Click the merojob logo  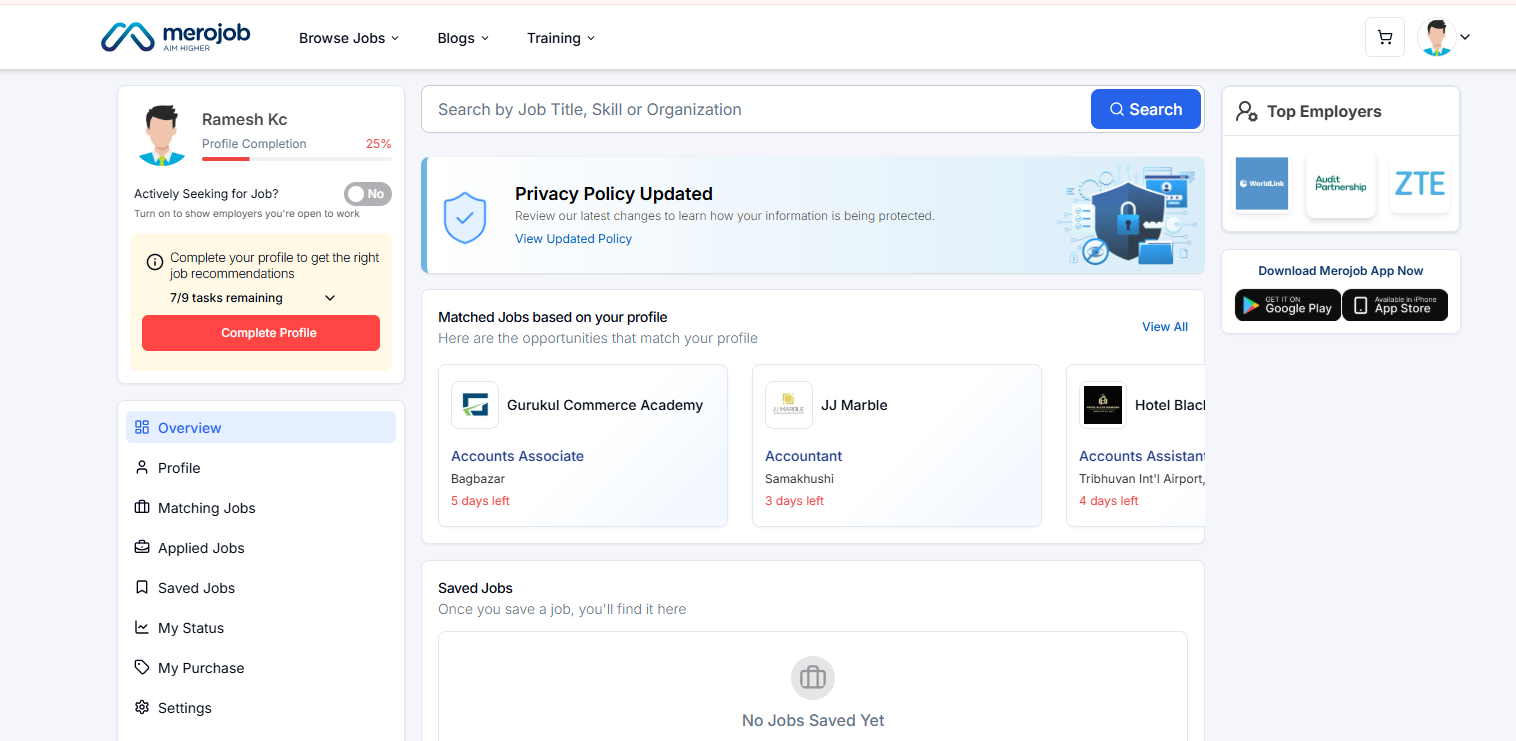[176, 37]
